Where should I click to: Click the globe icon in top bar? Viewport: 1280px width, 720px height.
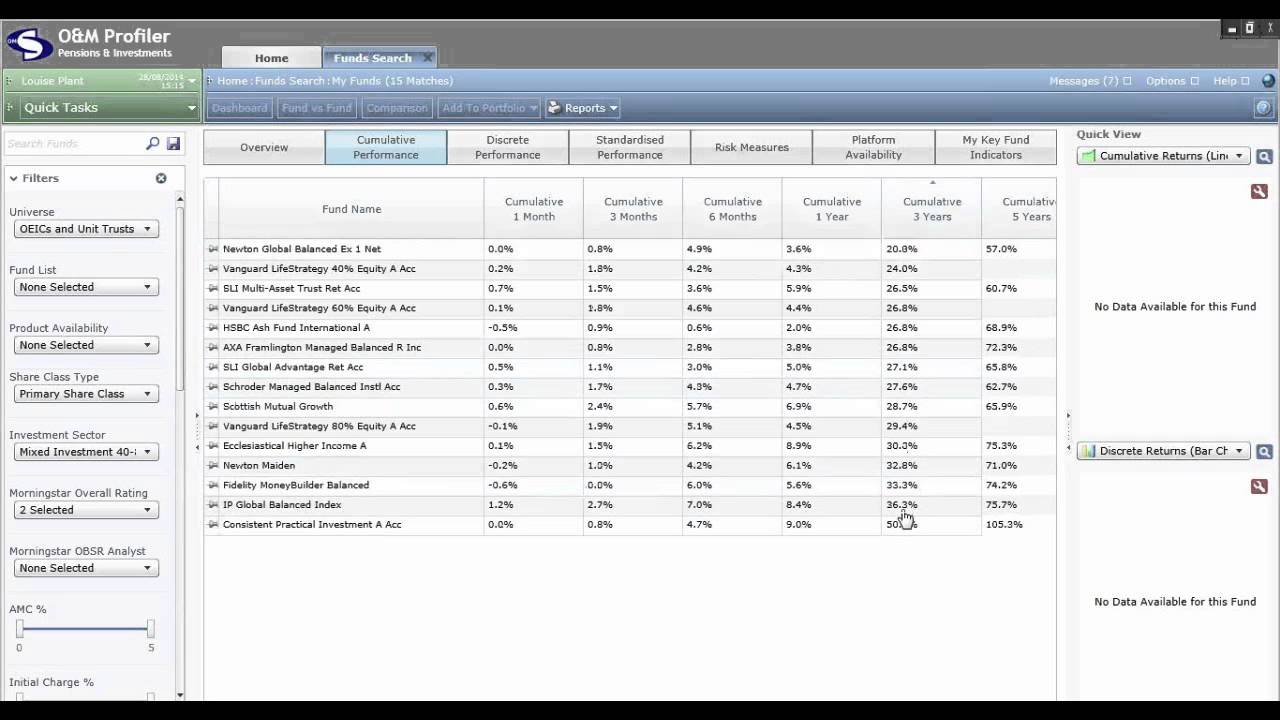click(1269, 81)
